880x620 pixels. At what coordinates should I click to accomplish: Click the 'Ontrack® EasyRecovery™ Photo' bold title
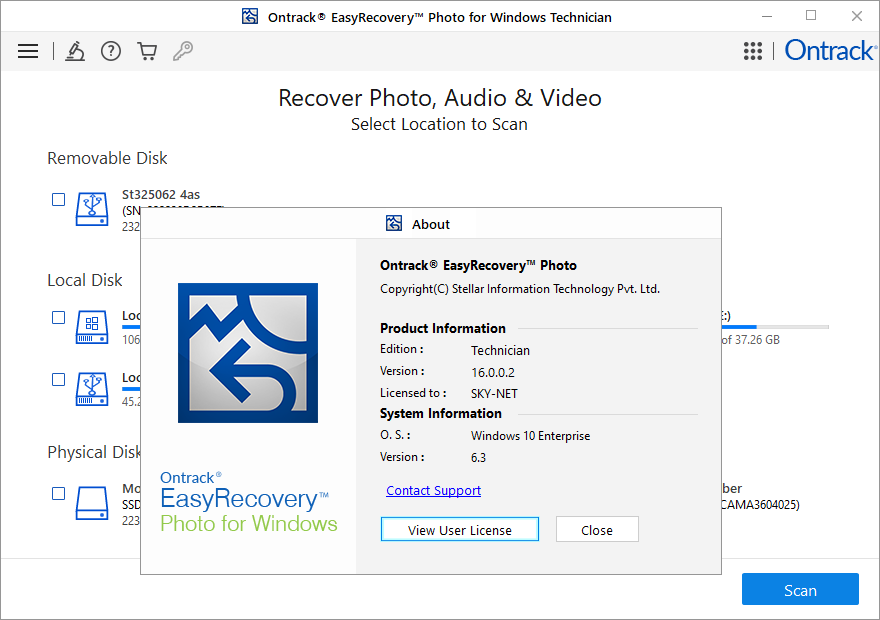pos(478,265)
